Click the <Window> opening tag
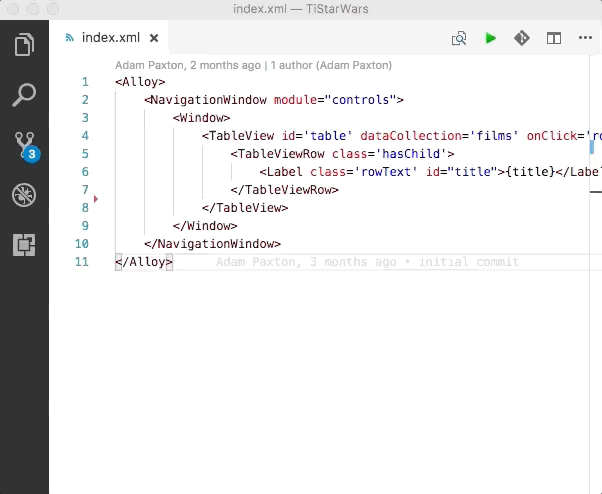This screenshot has width=602, height=494. [x=202, y=118]
